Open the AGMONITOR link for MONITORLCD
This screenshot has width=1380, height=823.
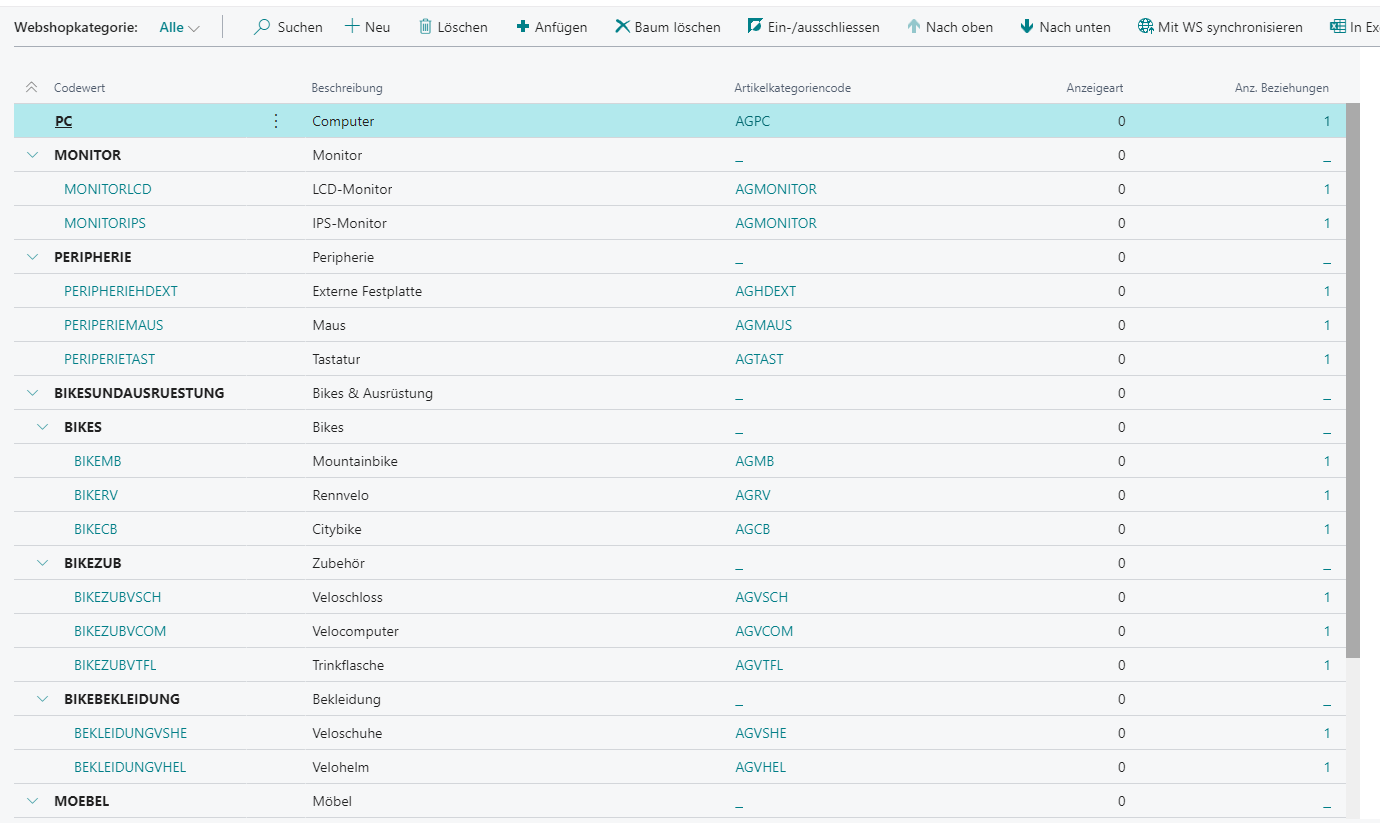pyautogui.click(x=776, y=189)
